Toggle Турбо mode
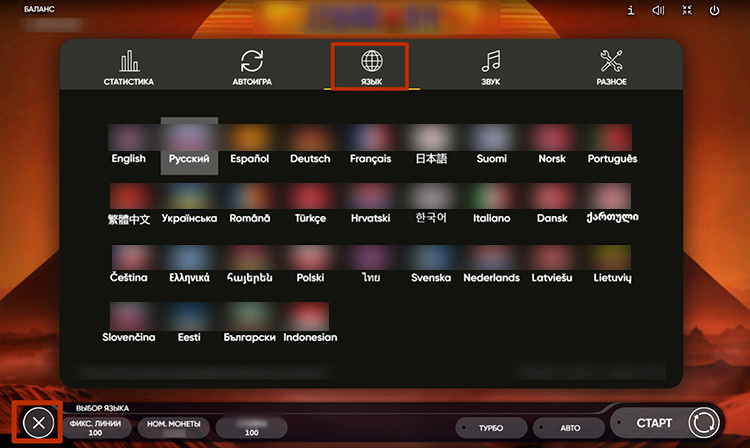750x448 pixels. pyautogui.click(x=491, y=427)
